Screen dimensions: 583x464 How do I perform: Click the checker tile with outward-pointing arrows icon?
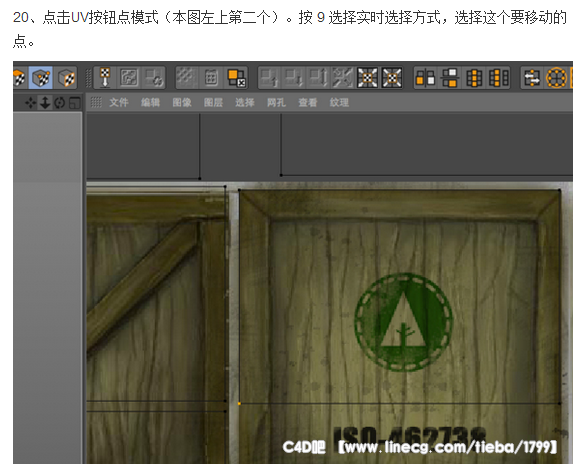(367, 78)
